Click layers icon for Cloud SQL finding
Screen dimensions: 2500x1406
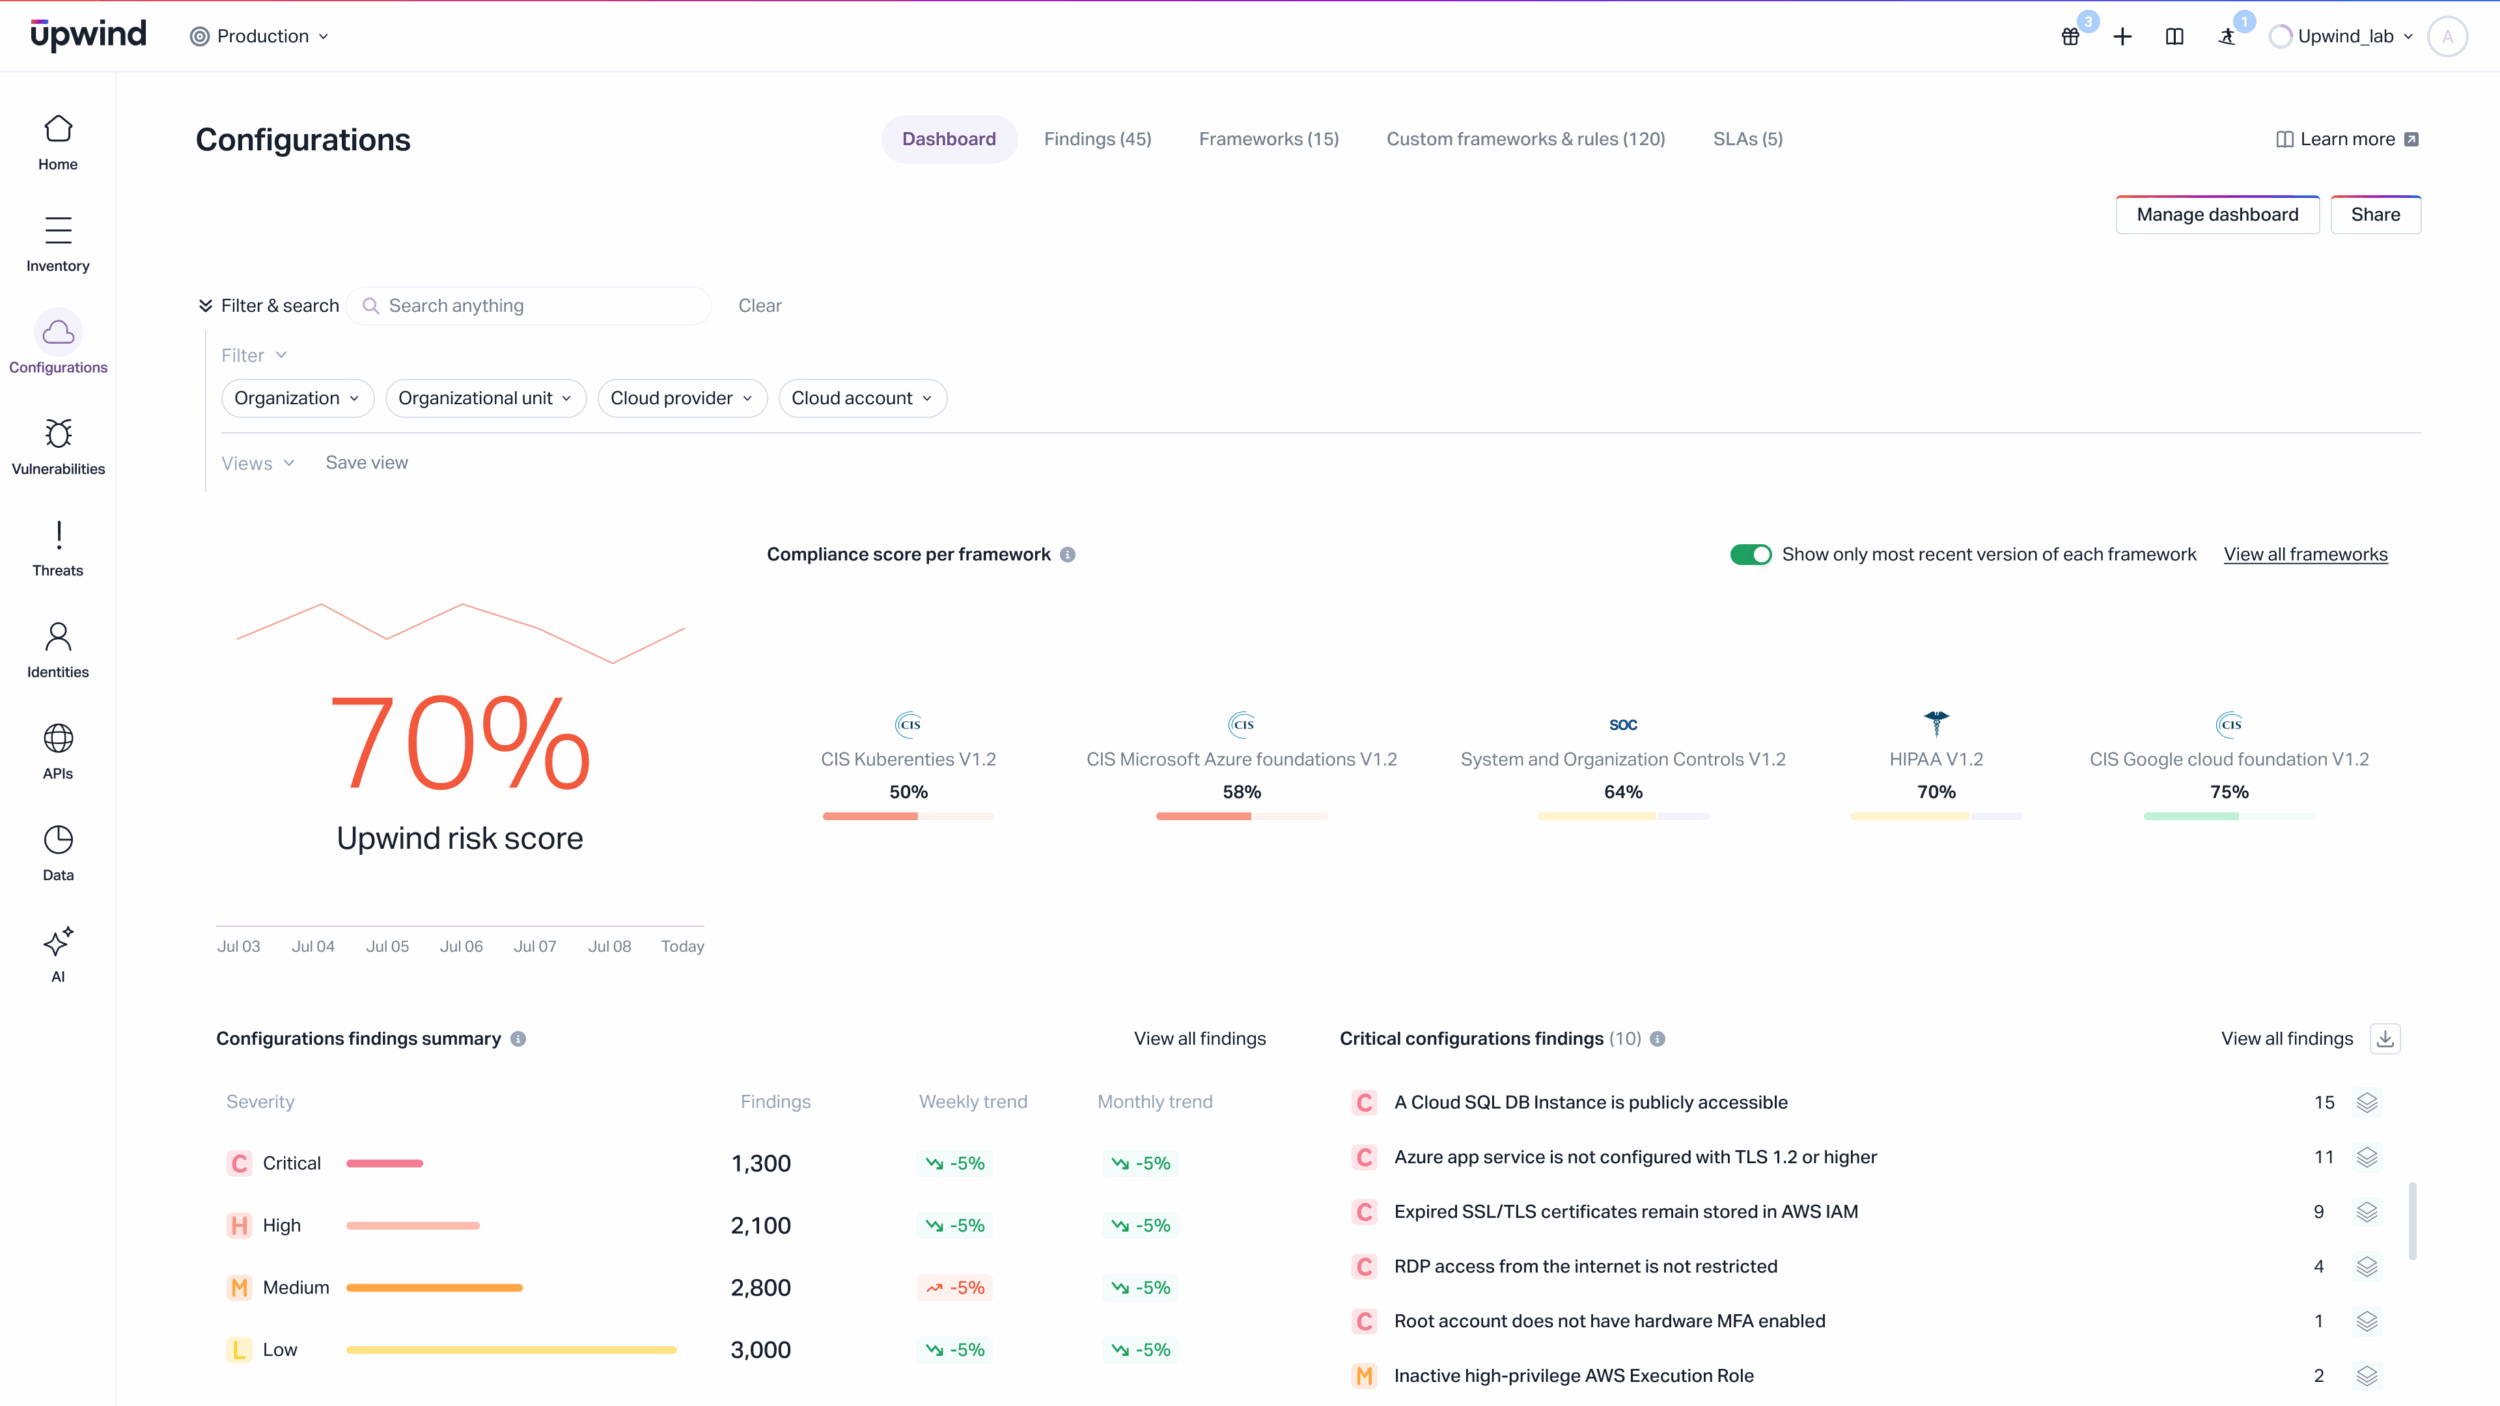2366,1102
